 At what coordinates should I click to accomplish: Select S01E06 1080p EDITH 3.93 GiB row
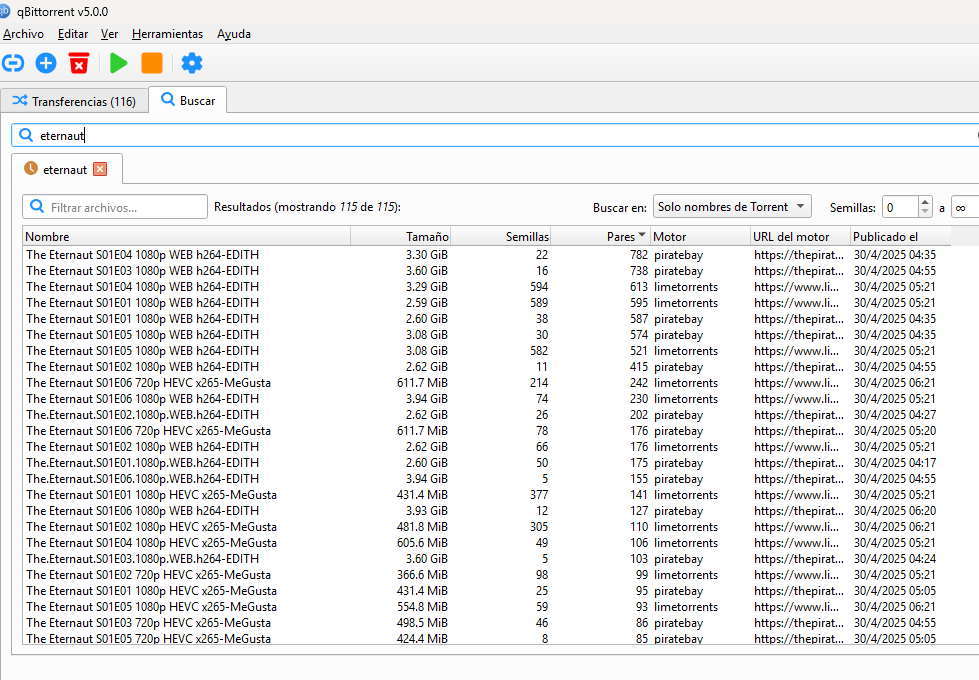click(487, 511)
